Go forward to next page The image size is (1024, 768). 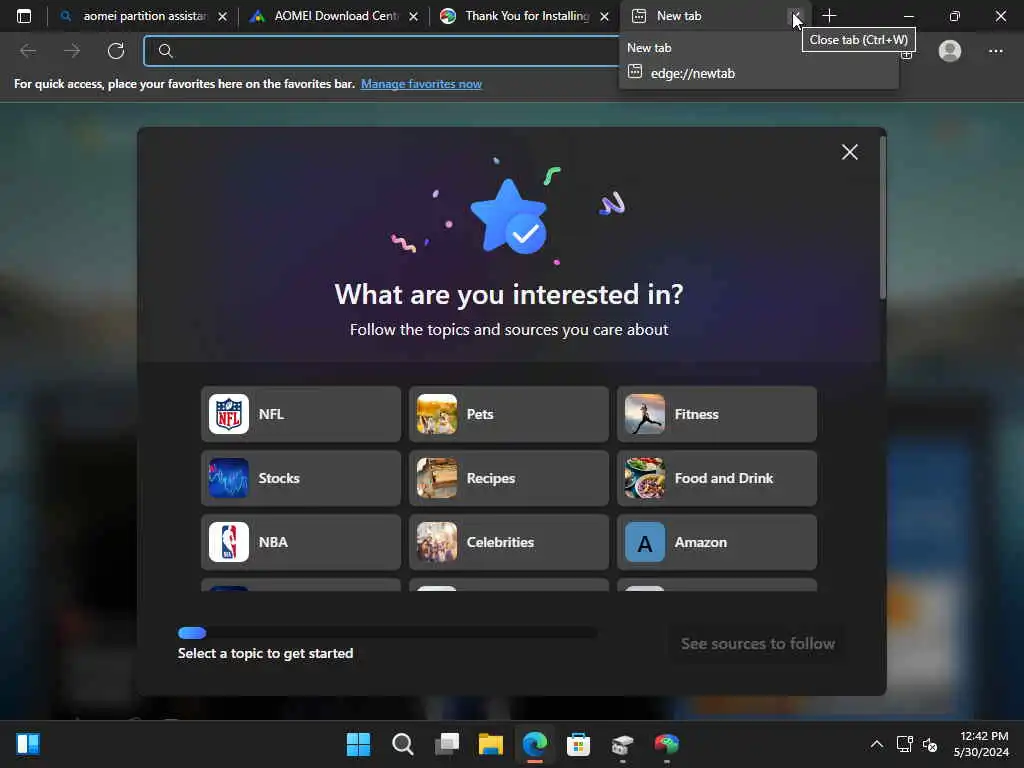click(x=72, y=51)
